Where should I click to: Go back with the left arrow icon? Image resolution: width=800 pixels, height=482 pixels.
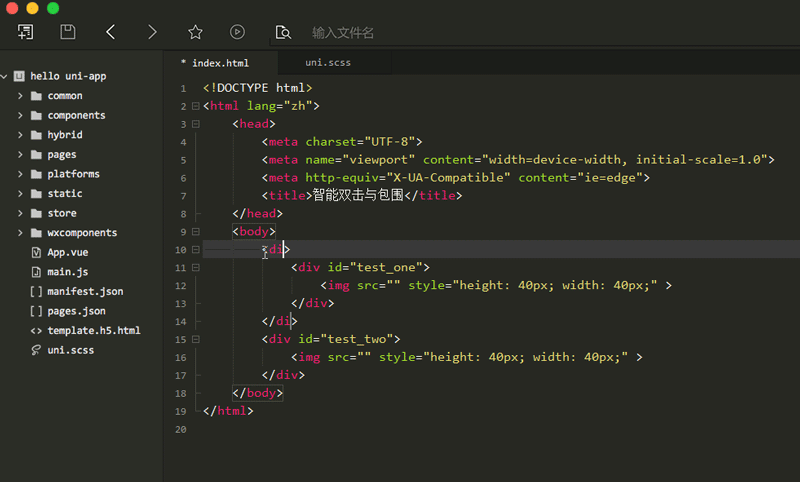[111, 32]
